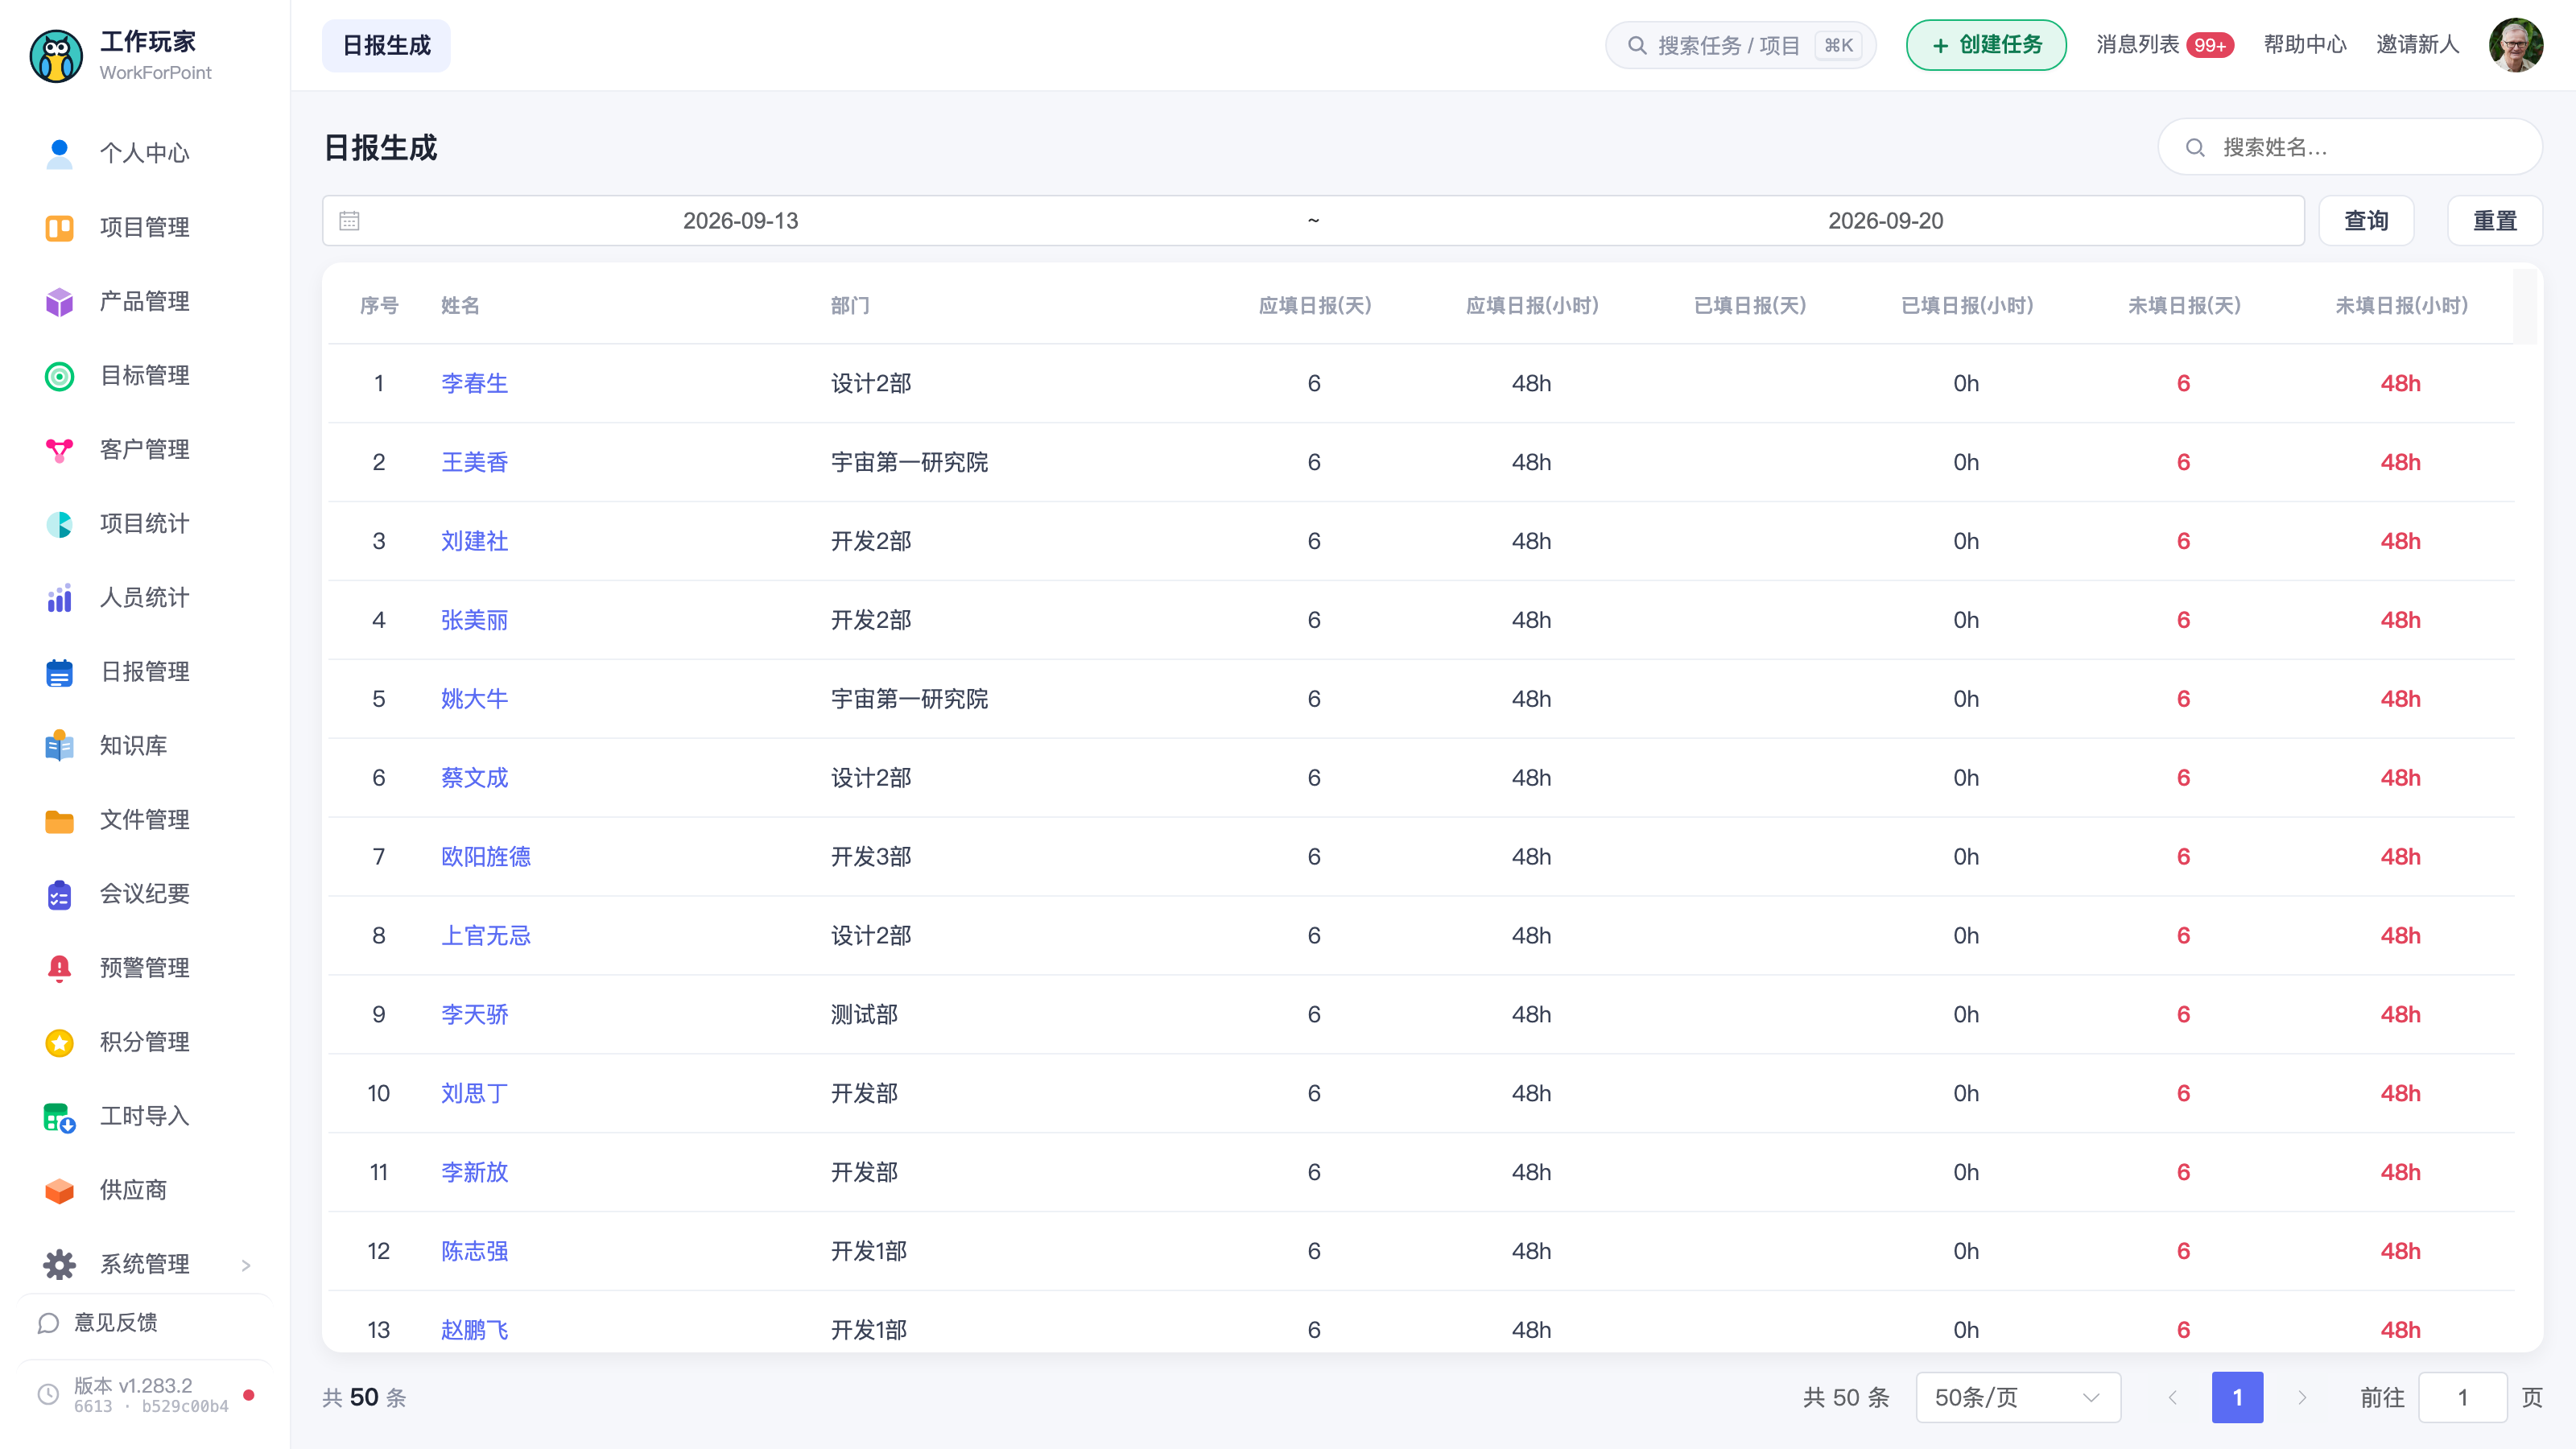The width and height of the screenshot is (2576, 1449).
Task: Open 李春生 name link
Action: pos(474,384)
